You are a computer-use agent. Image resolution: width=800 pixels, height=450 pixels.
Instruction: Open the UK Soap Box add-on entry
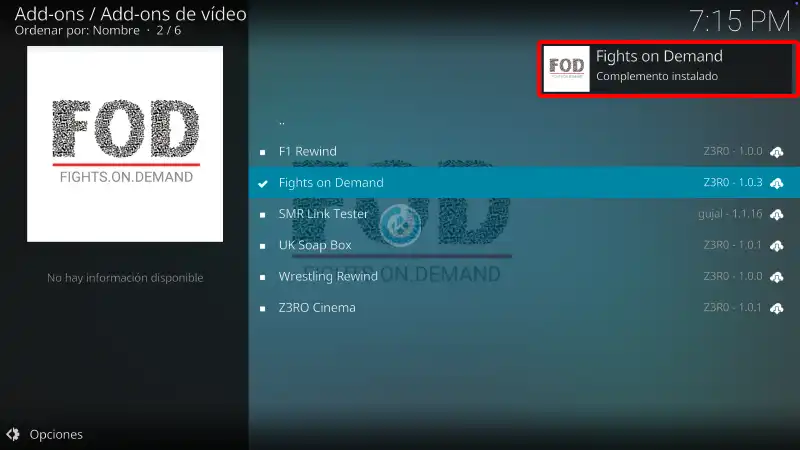pyautogui.click(x=524, y=245)
